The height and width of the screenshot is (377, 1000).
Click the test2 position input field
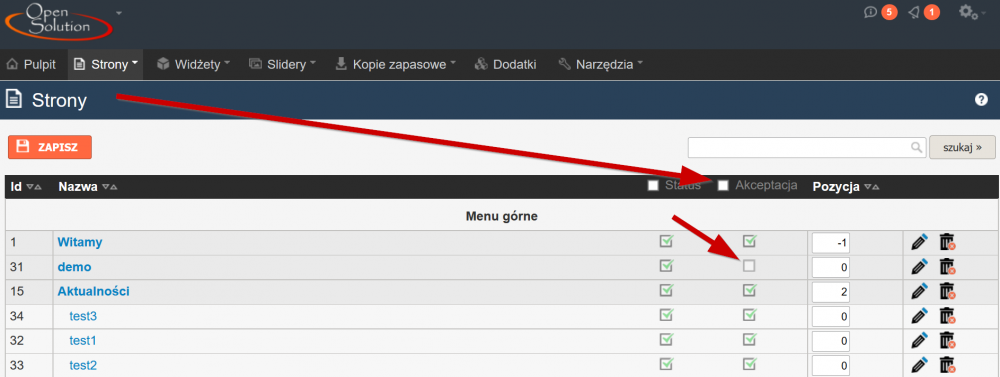[x=831, y=366]
